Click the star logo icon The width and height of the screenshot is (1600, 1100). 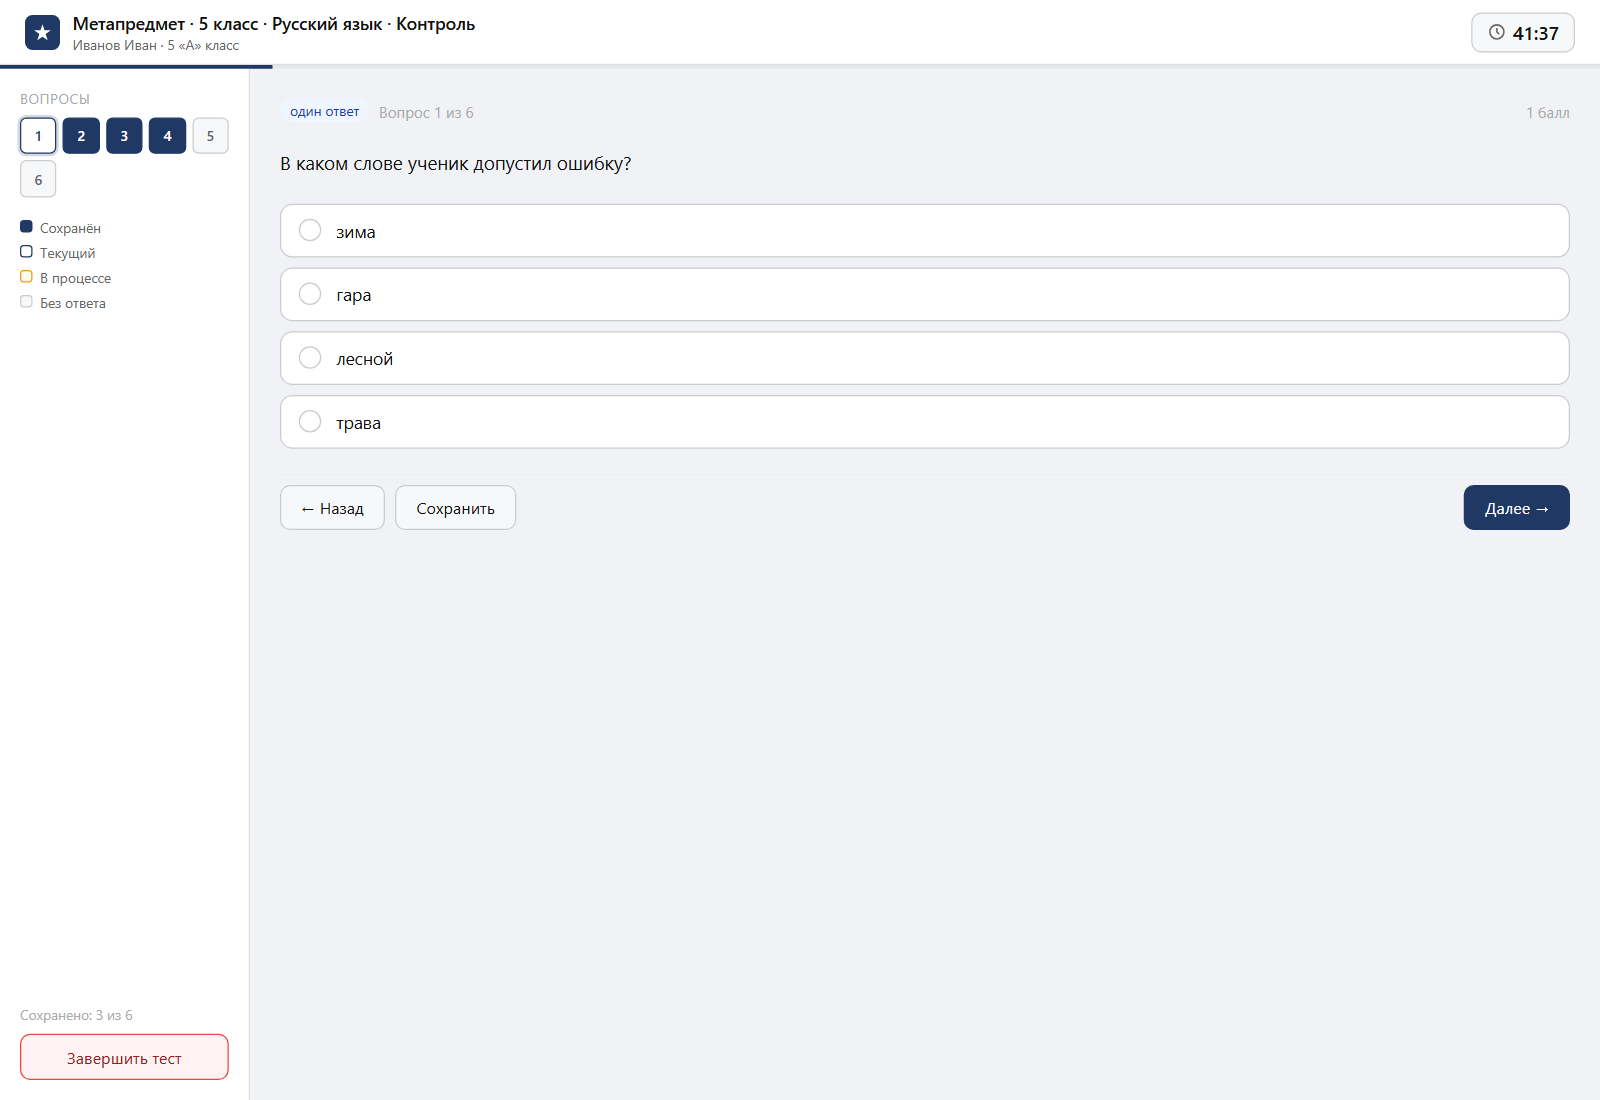click(42, 33)
